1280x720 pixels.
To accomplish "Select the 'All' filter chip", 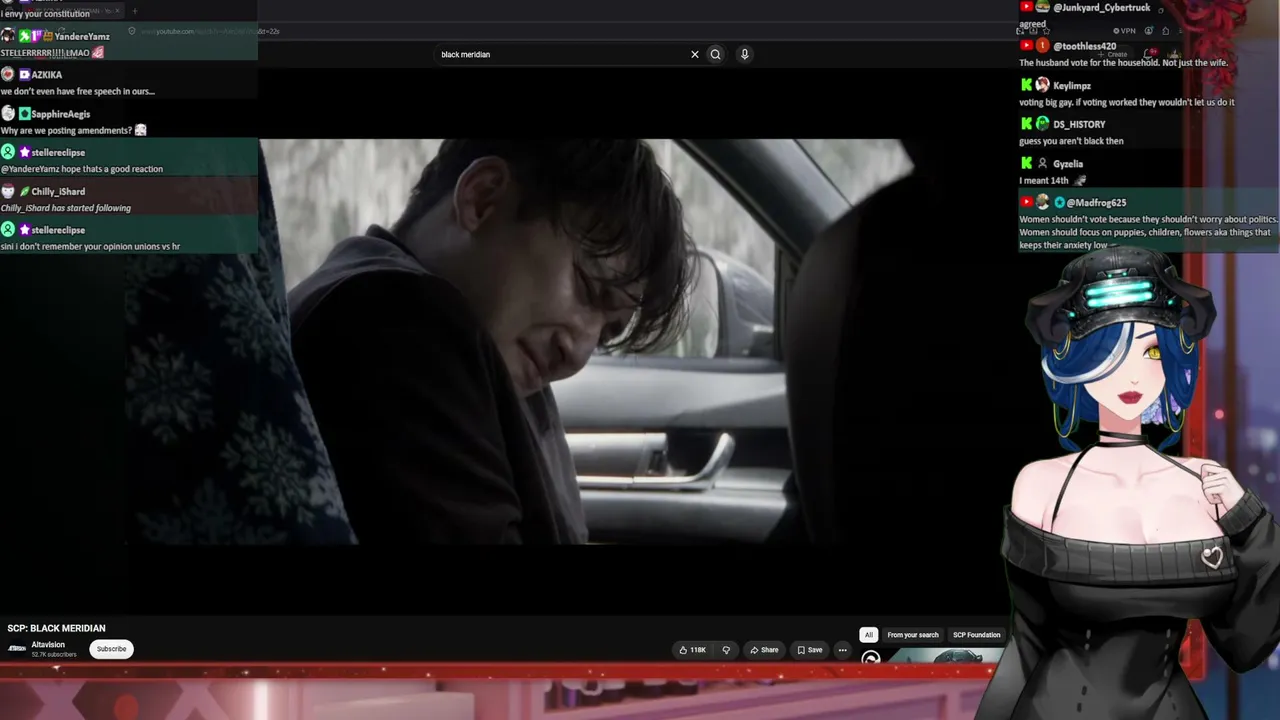I will pos(868,635).
